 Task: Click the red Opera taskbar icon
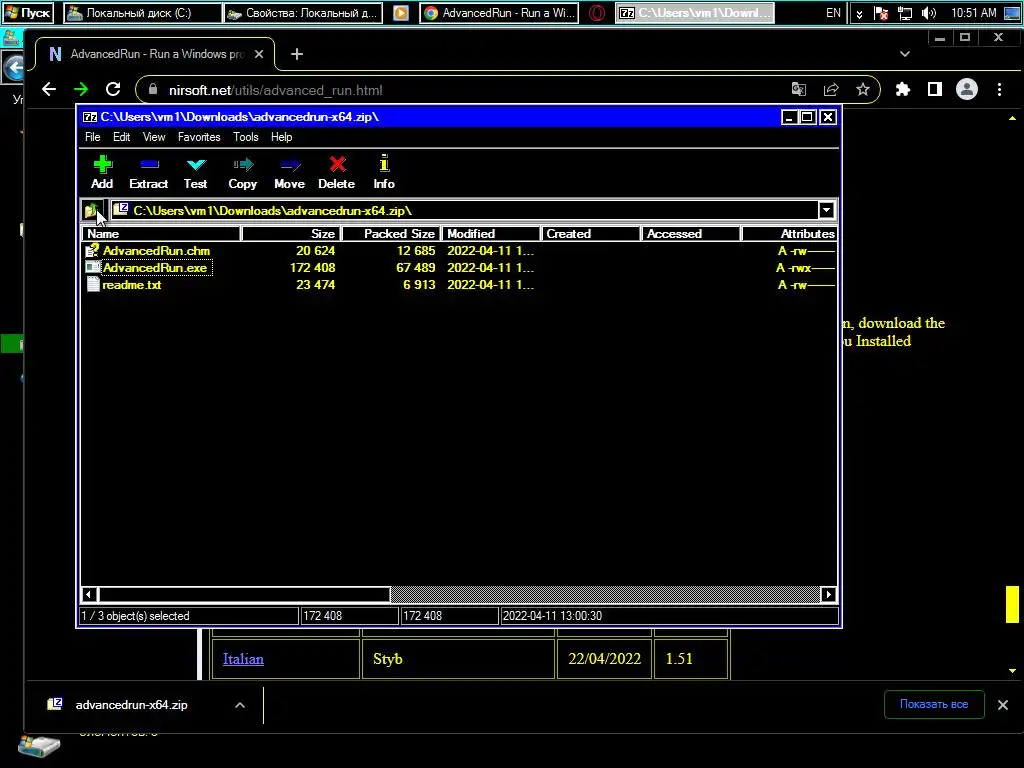pos(596,12)
